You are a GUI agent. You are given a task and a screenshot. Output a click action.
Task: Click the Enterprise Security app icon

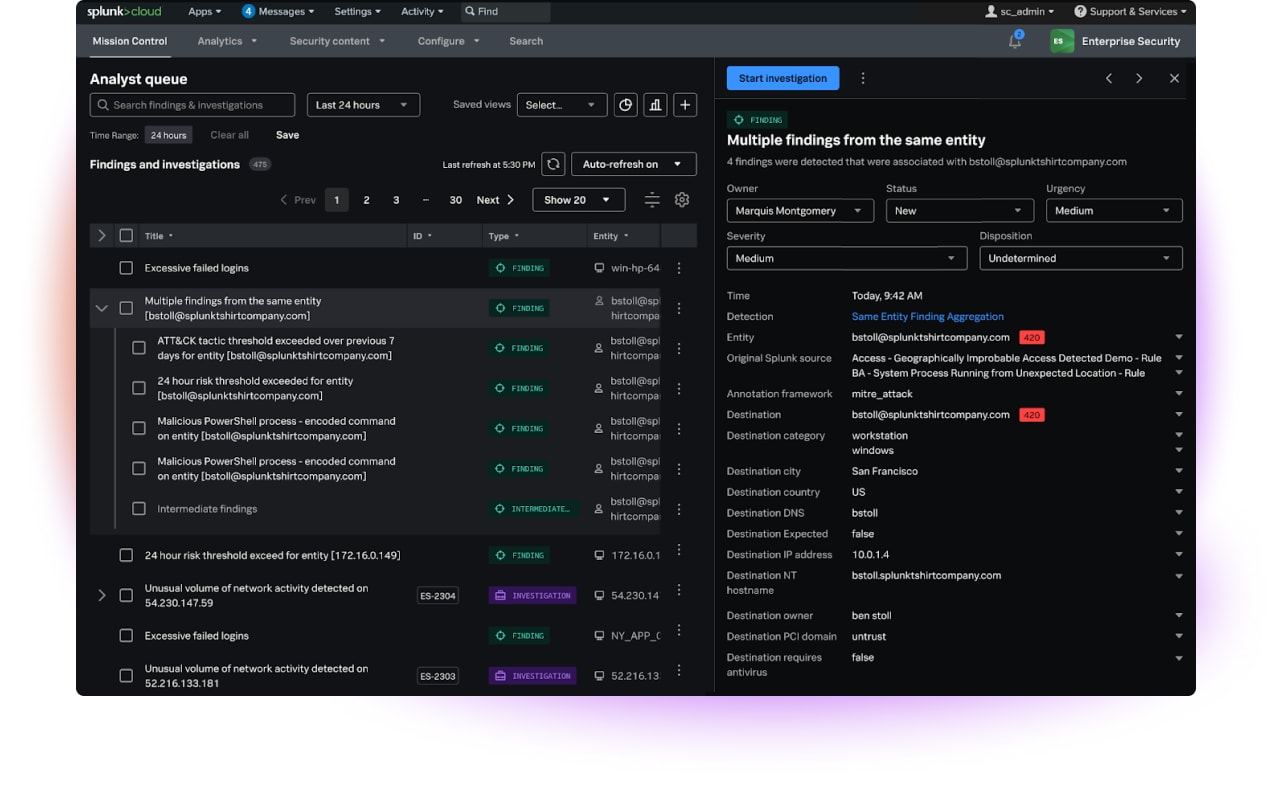1060,41
